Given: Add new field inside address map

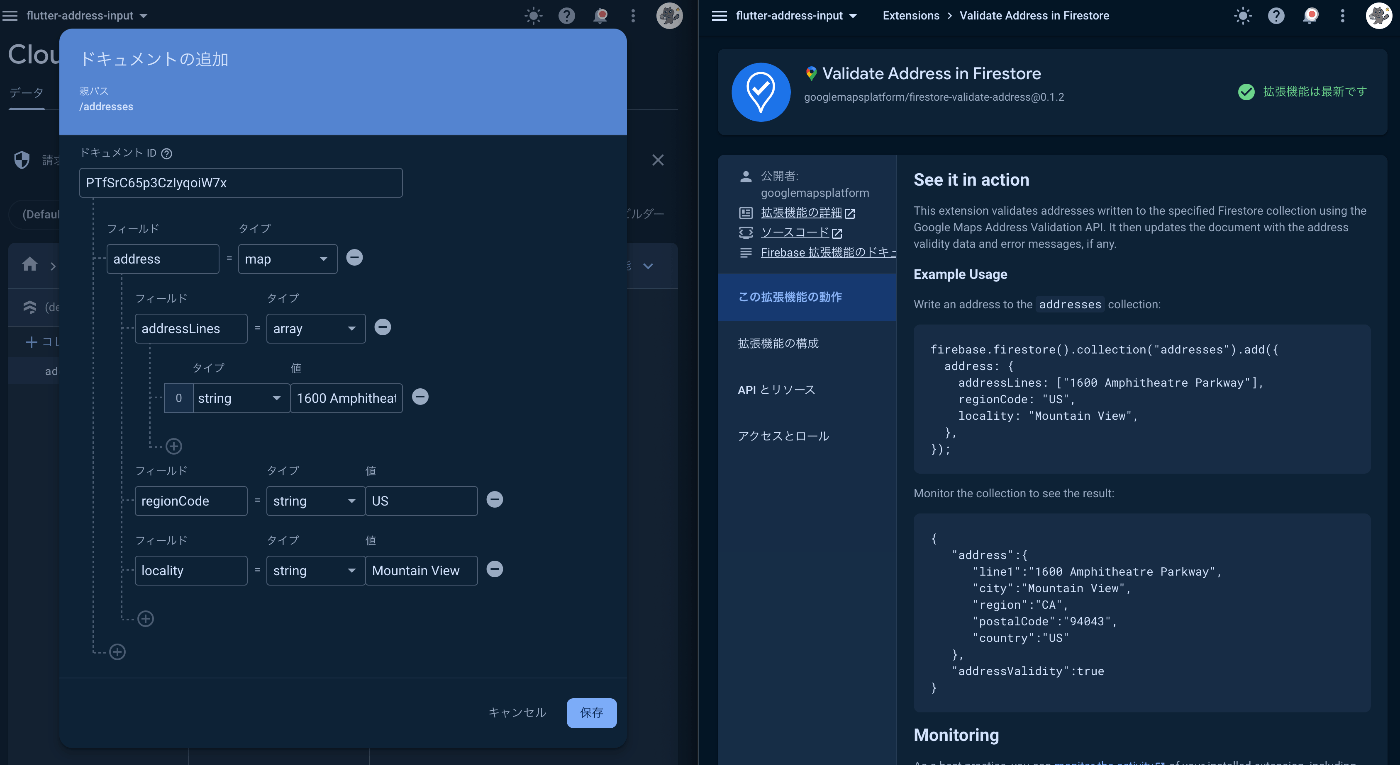Looking at the screenshot, I should 145,619.
